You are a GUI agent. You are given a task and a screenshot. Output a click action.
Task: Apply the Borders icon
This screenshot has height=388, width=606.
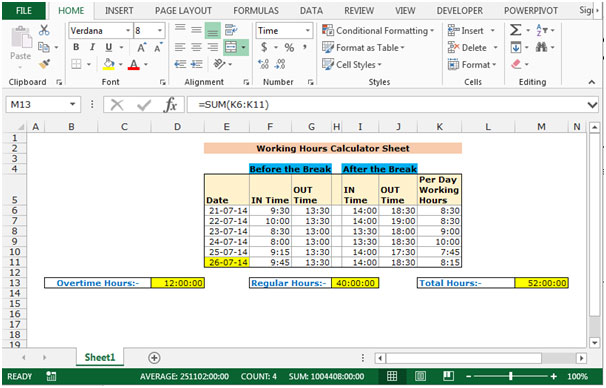[x=76, y=64]
